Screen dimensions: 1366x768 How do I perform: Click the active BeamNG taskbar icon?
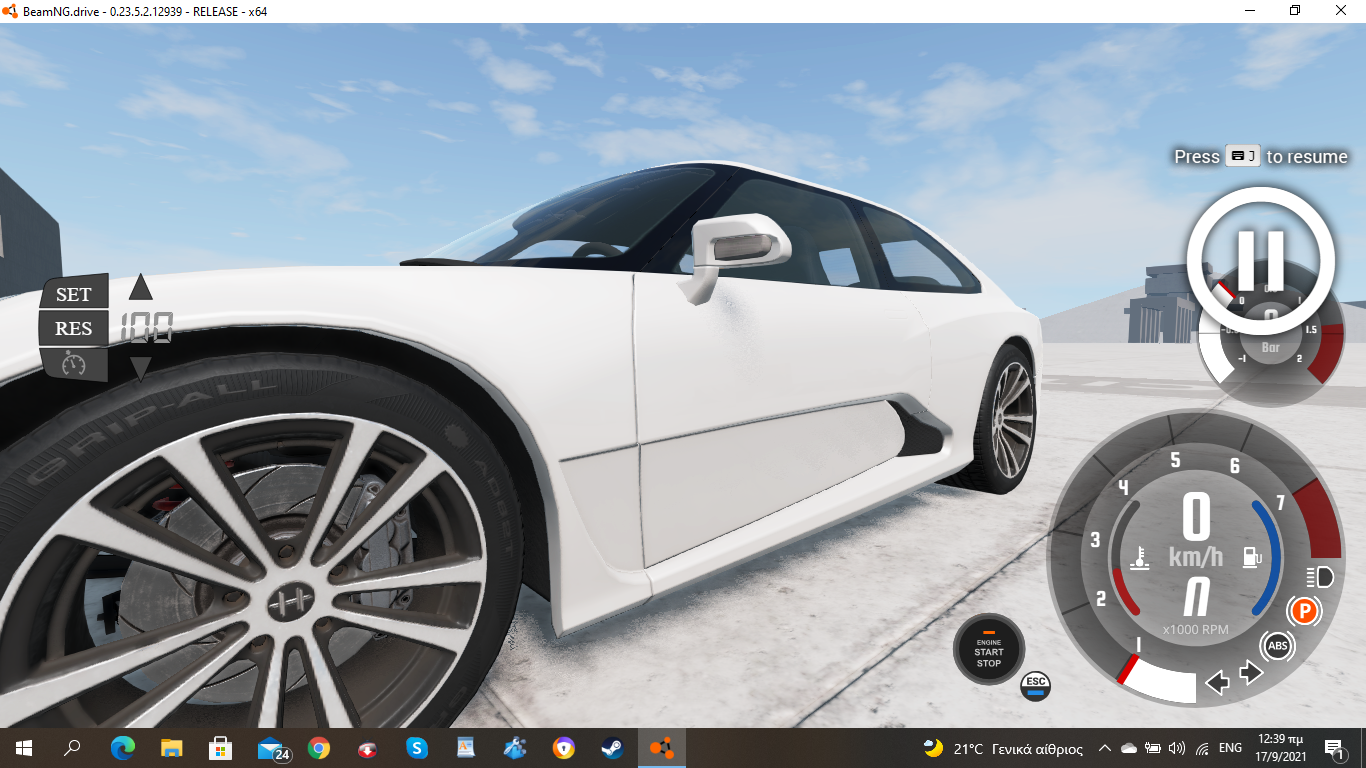pos(661,747)
